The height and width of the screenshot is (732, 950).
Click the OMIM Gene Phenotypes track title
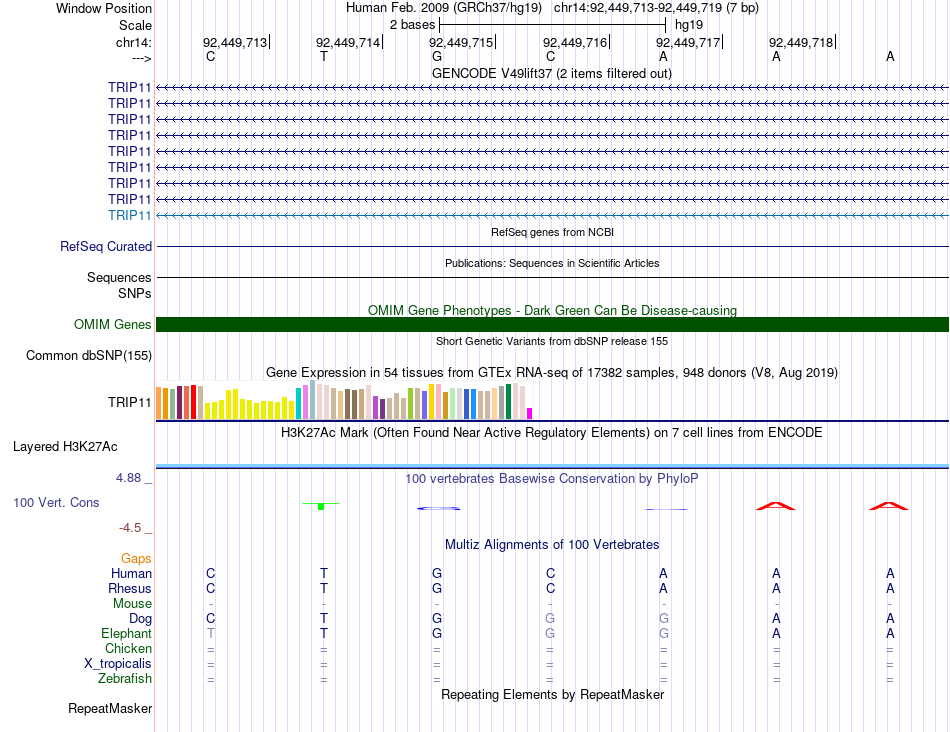pyautogui.click(x=553, y=310)
